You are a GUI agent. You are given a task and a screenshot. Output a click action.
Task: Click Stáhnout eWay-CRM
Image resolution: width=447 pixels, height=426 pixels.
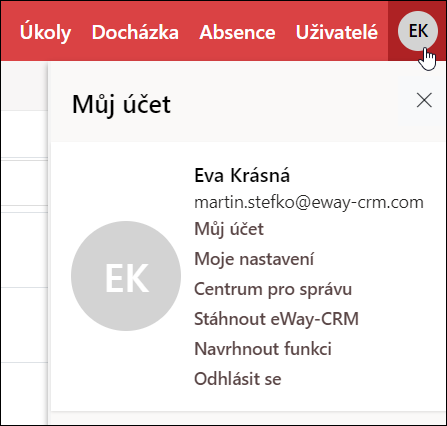[x=276, y=319]
